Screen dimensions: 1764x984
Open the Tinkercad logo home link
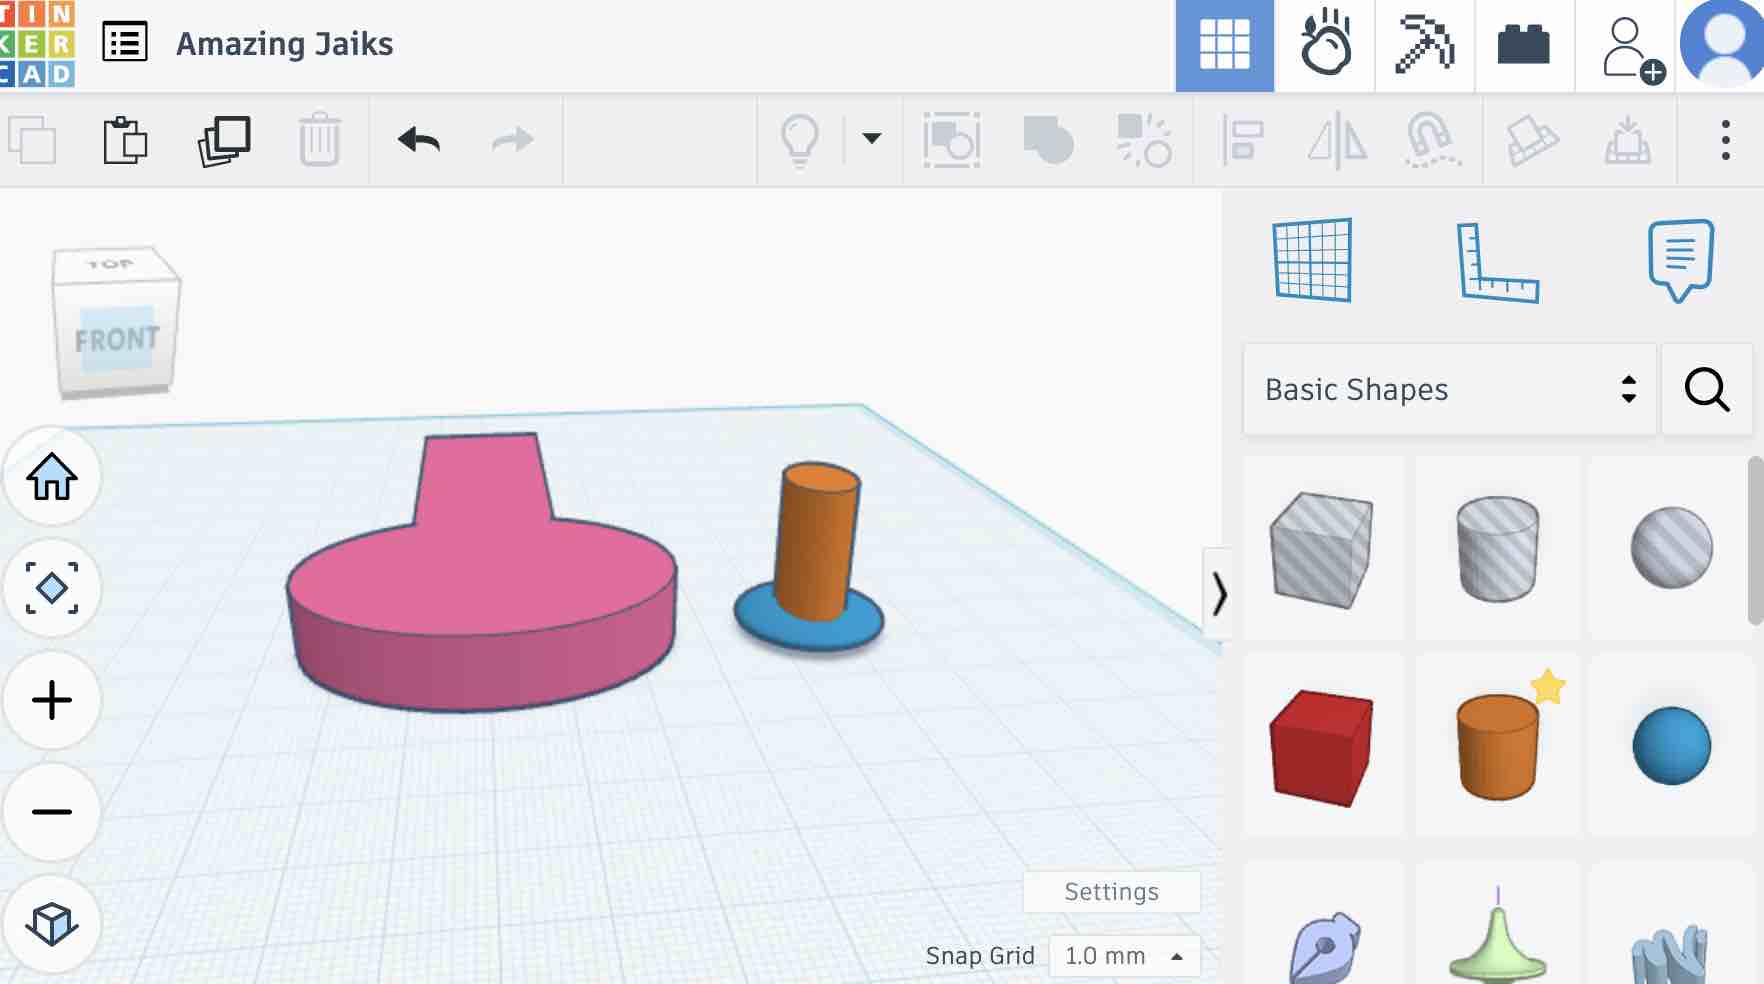37,44
